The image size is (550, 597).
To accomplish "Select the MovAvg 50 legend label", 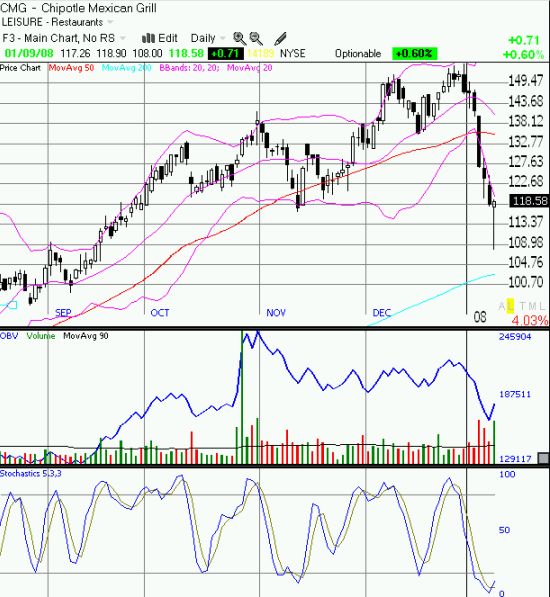I will point(71,68).
